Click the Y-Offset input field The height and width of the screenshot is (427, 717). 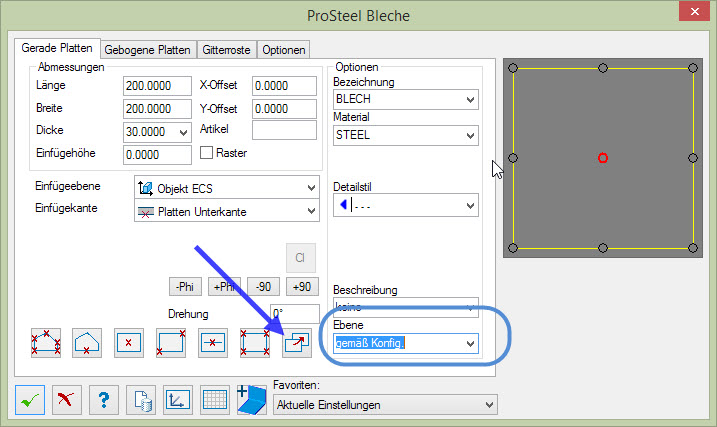(284, 109)
